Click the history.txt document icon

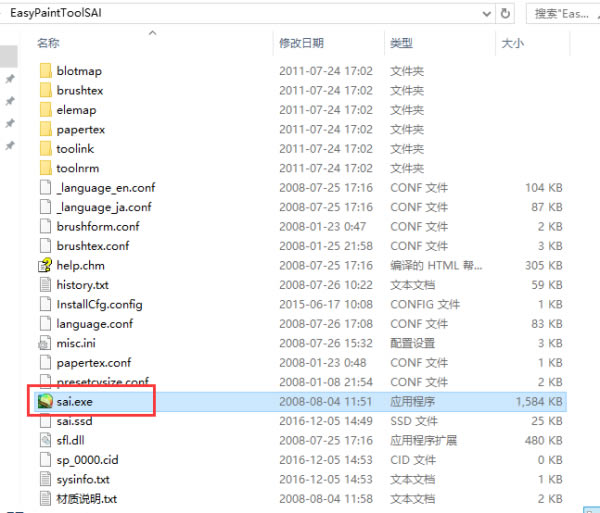click(45, 285)
